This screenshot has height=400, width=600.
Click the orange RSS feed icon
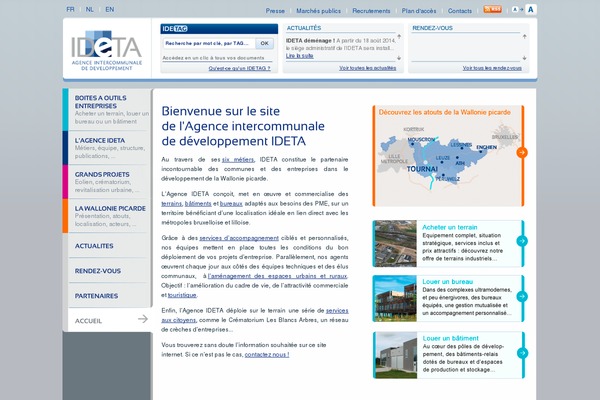pyautogui.click(x=492, y=9)
